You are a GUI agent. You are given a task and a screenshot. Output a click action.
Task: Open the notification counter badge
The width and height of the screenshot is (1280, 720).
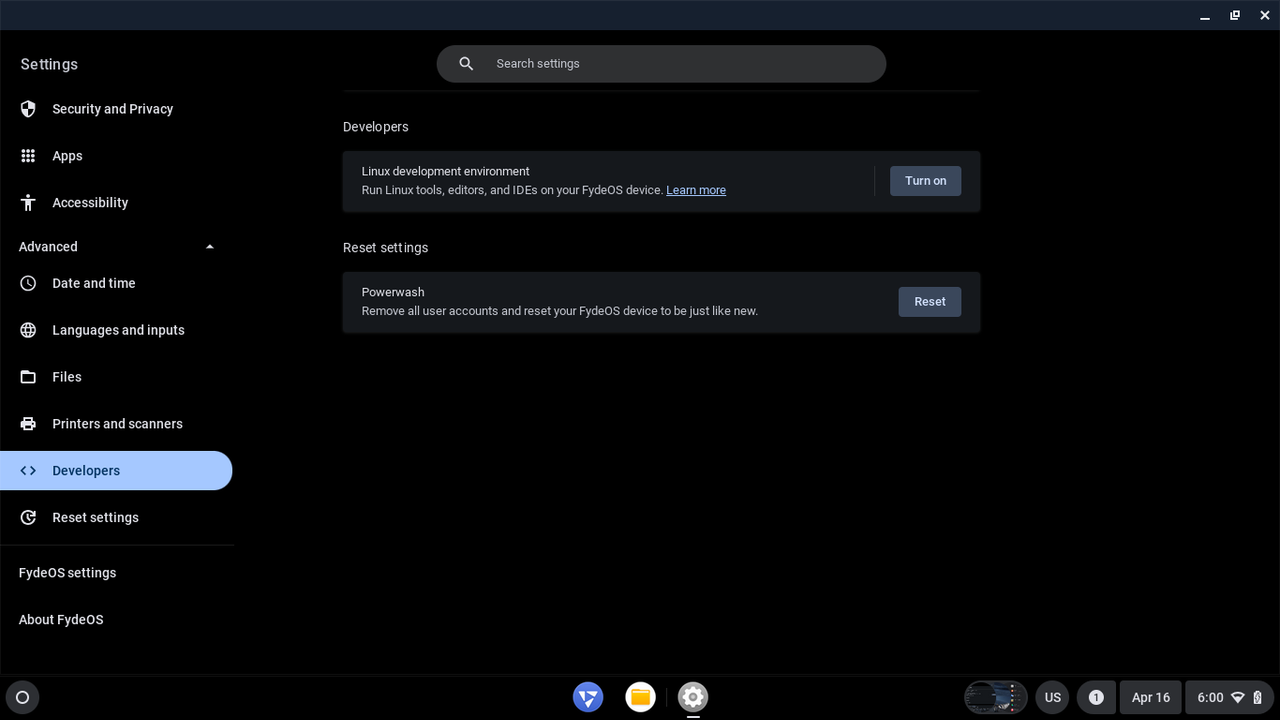click(1096, 697)
